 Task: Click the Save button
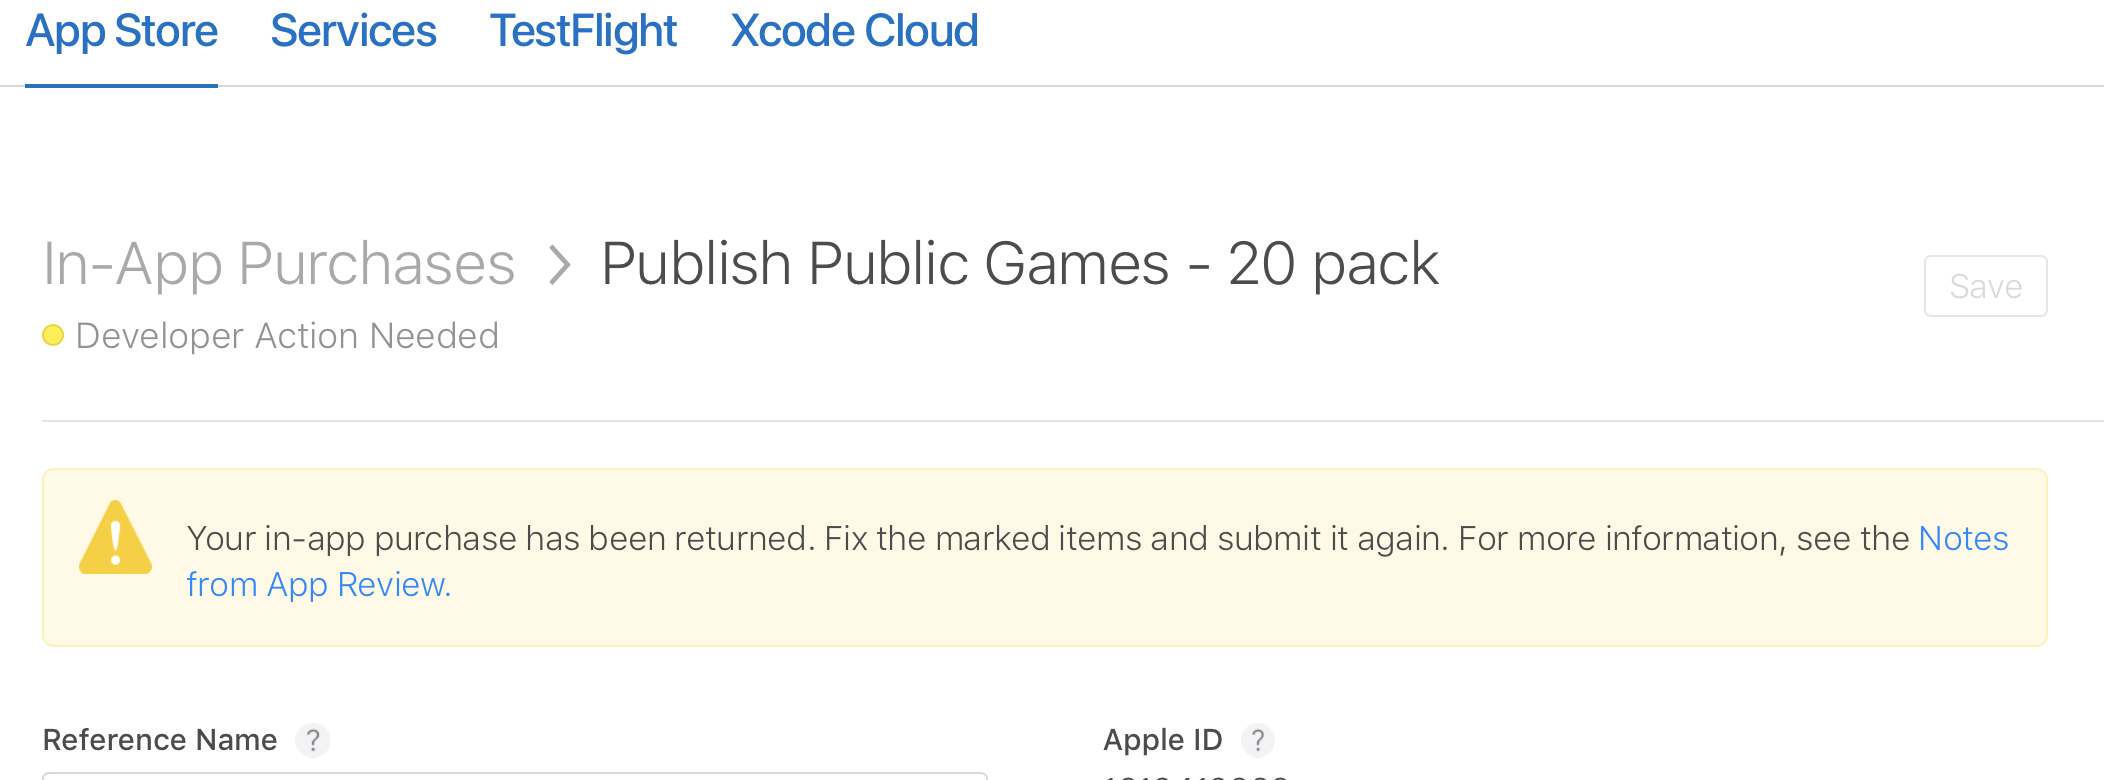click(x=1985, y=286)
